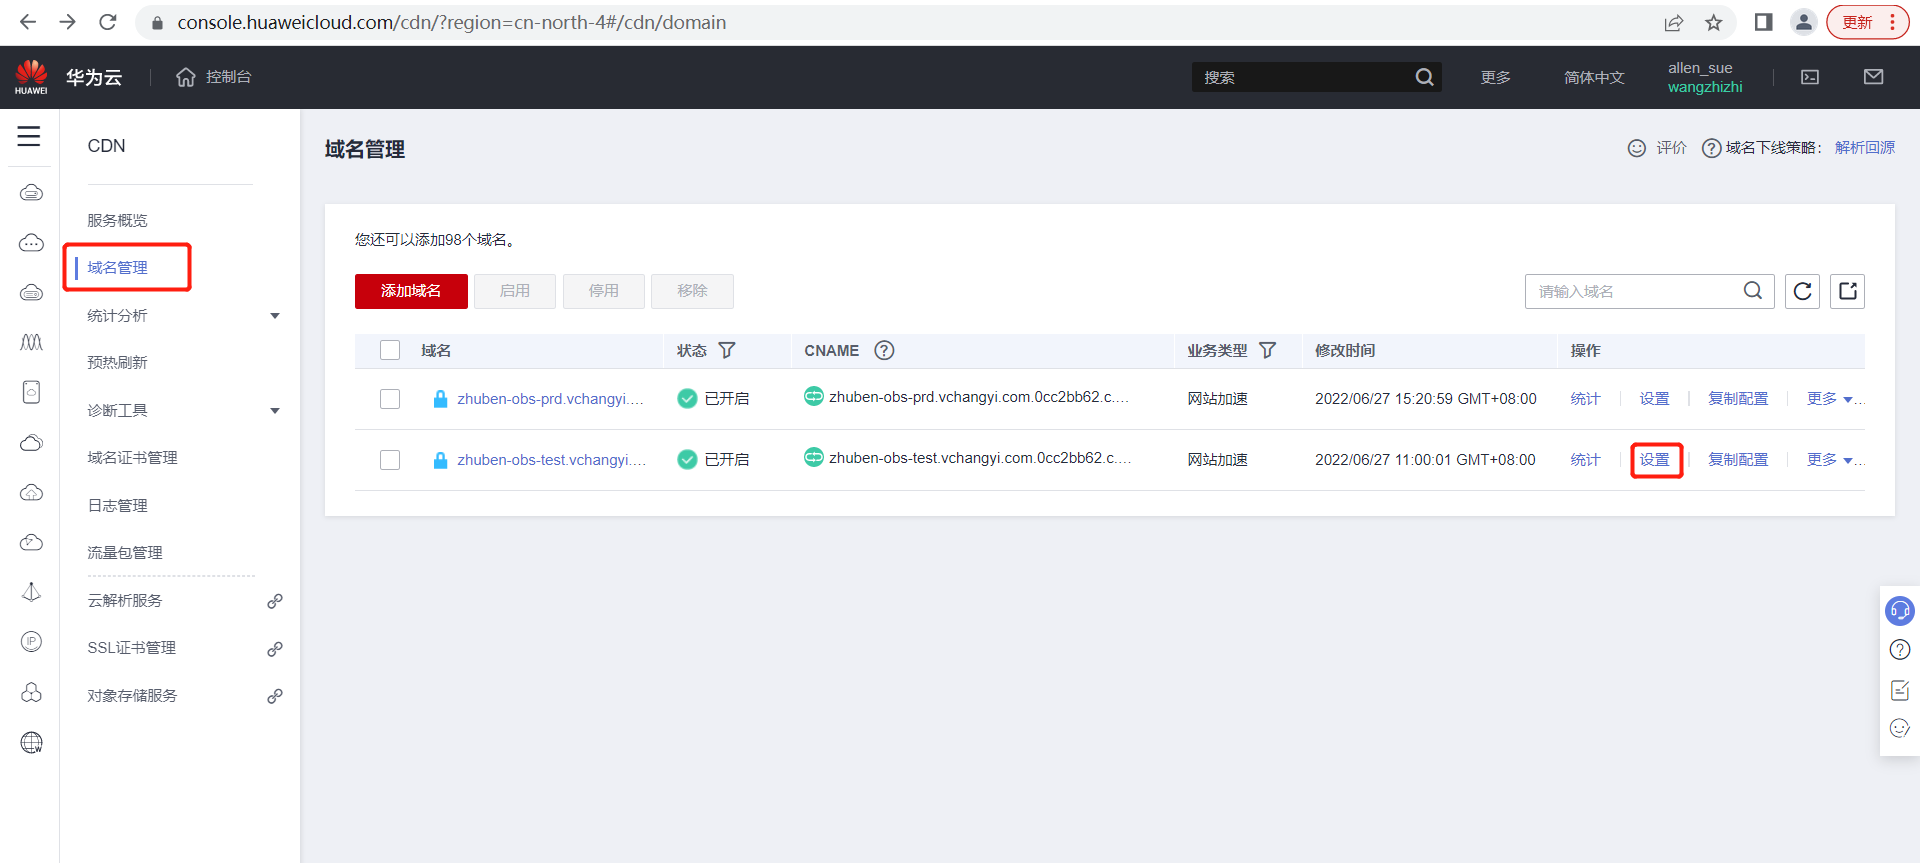Check the zhuben-obs-prd row checkbox
This screenshot has height=863, width=1920.
390,399
